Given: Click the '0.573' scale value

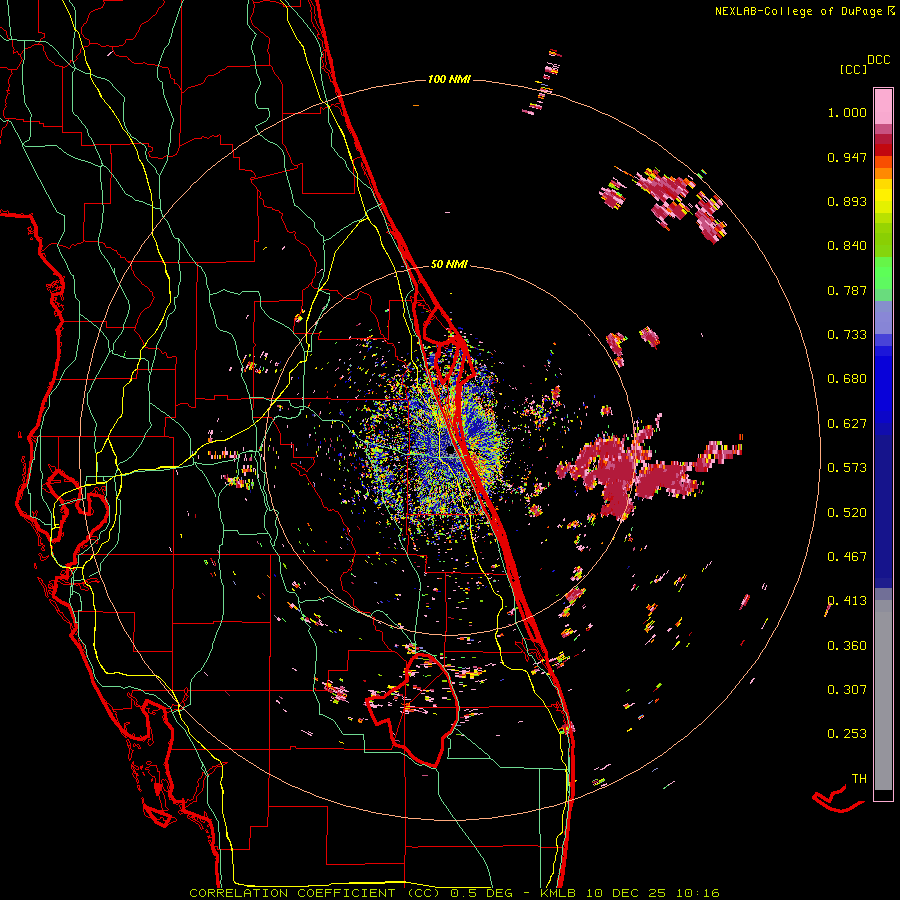Looking at the screenshot, I should point(847,468).
